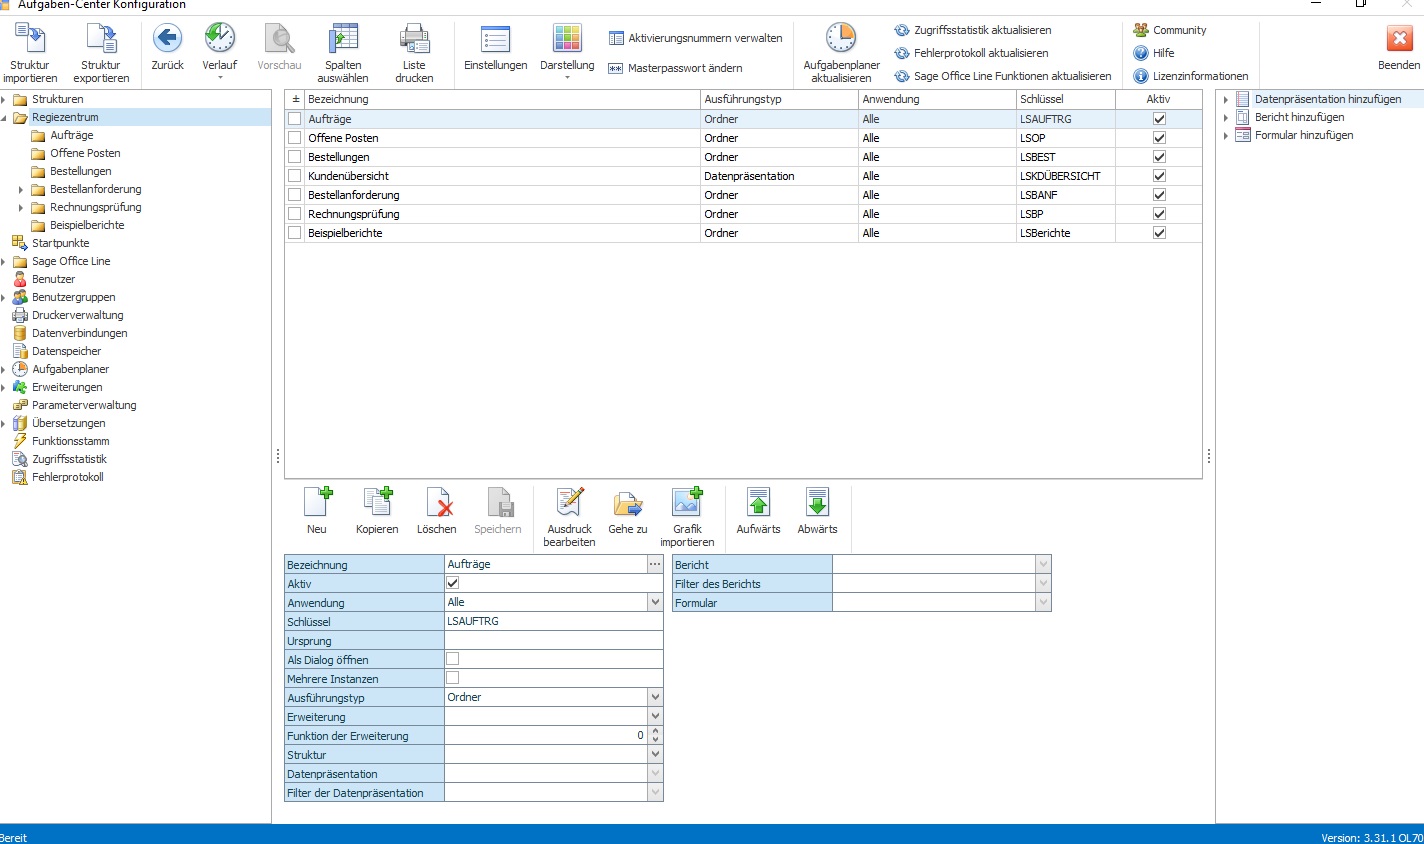The width and height of the screenshot is (1424, 844).
Task: Exit via the Beenden icon
Action: point(1399,39)
